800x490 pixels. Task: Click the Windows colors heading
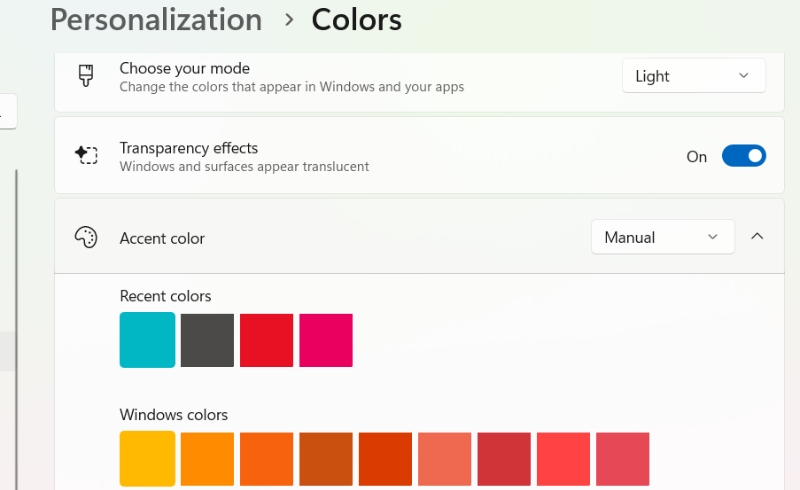pyautogui.click(x=173, y=414)
